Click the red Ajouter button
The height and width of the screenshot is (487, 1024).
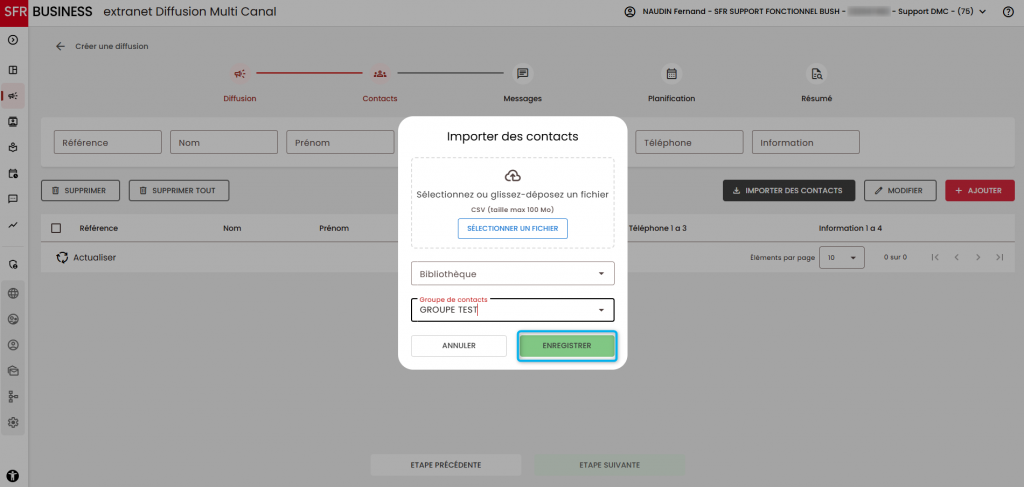coord(980,191)
